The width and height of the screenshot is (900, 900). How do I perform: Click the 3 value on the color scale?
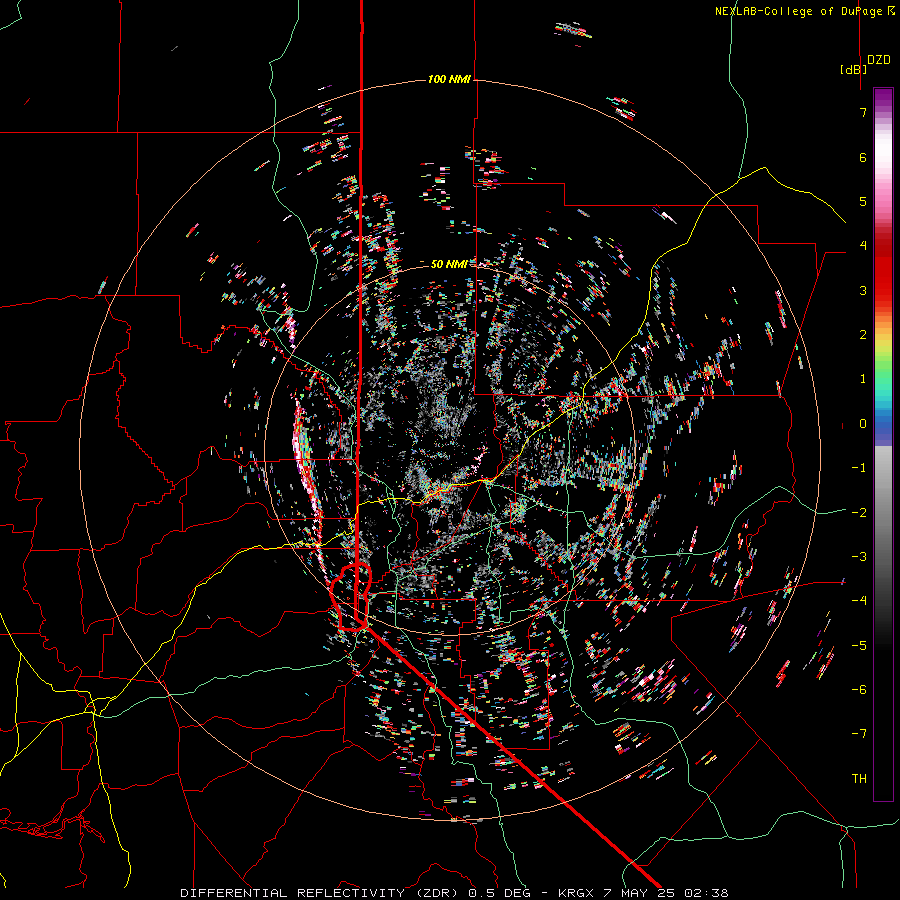tap(863, 290)
